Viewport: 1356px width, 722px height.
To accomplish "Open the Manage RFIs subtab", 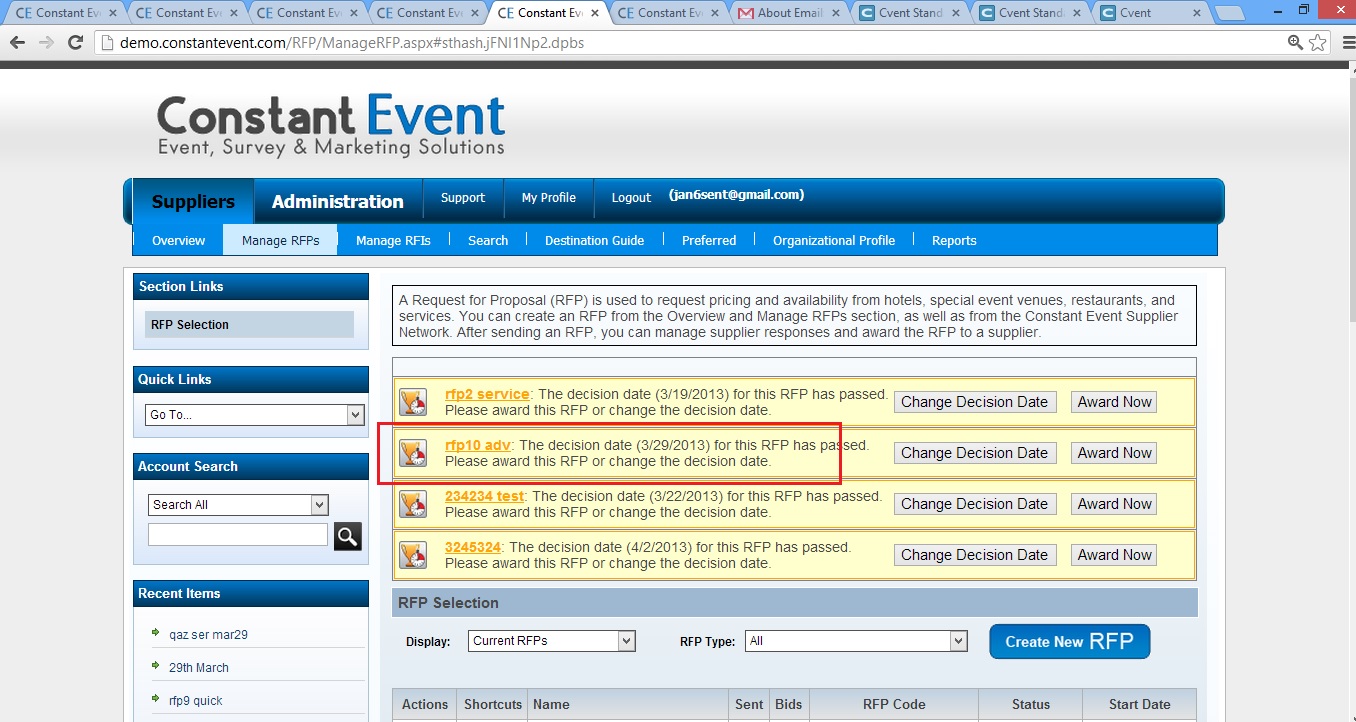I will (393, 241).
